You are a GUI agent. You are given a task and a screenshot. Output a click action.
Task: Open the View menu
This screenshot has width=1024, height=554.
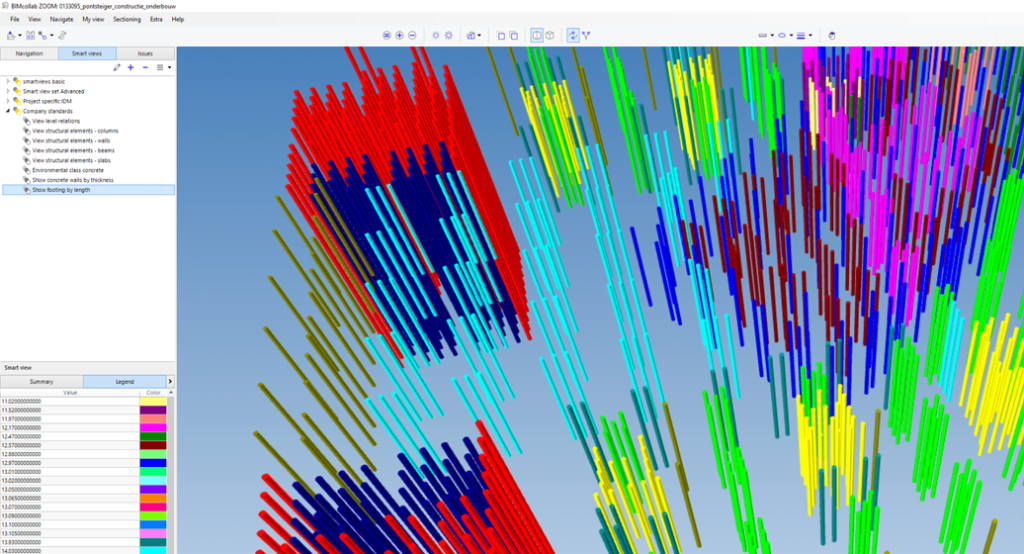[x=34, y=19]
